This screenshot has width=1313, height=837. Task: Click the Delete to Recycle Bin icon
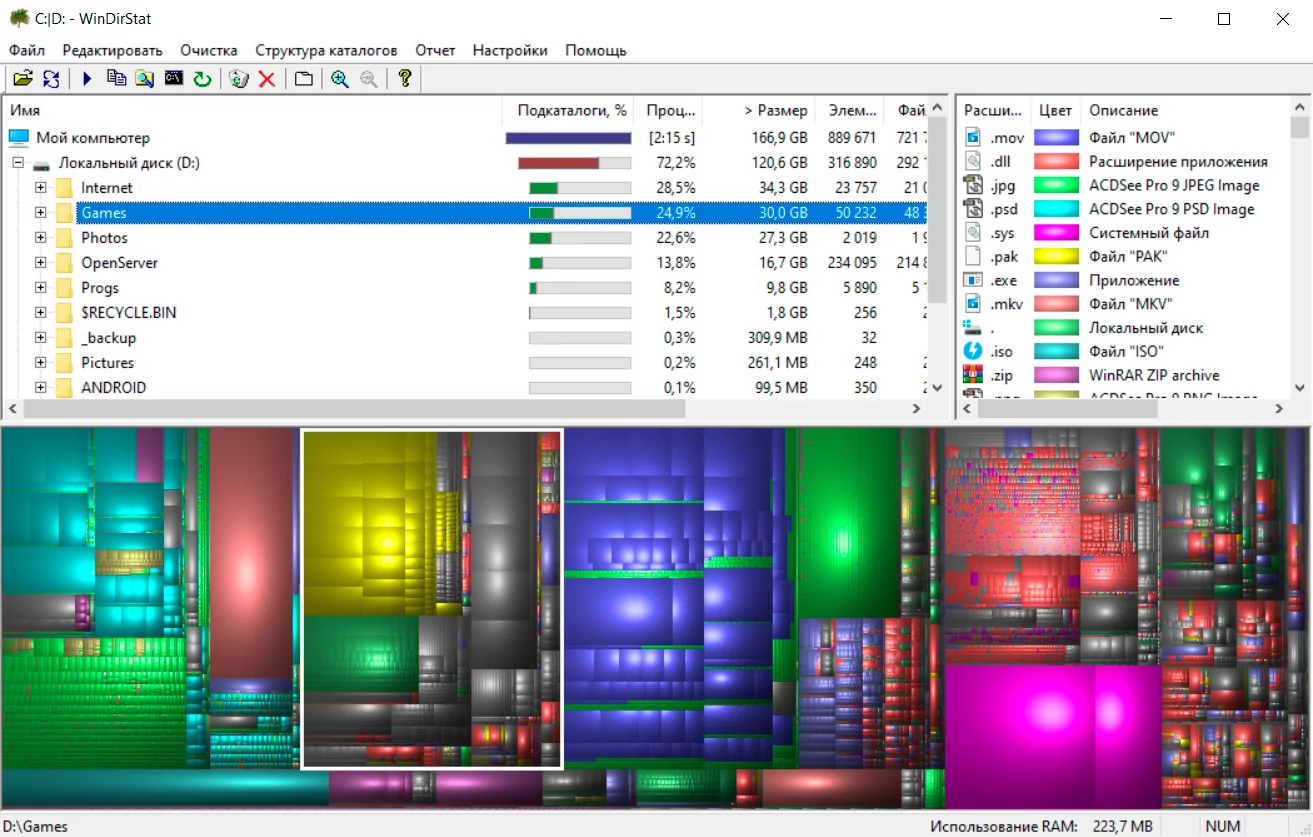238,78
